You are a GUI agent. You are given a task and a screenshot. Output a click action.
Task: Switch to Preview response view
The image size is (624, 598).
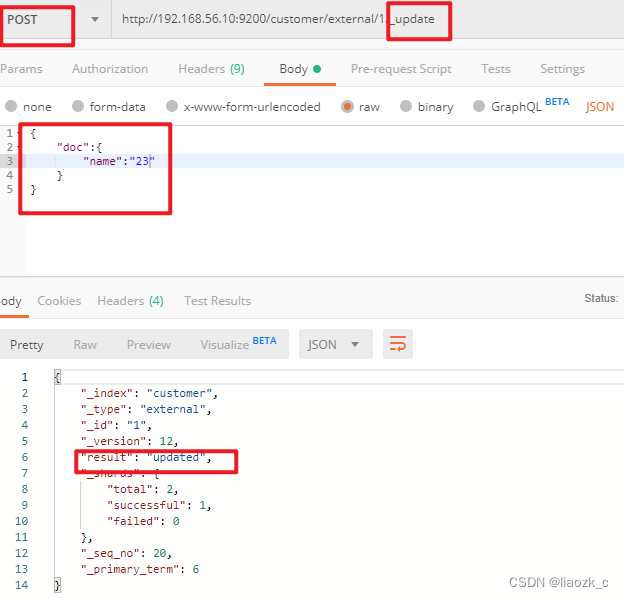tap(149, 345)
